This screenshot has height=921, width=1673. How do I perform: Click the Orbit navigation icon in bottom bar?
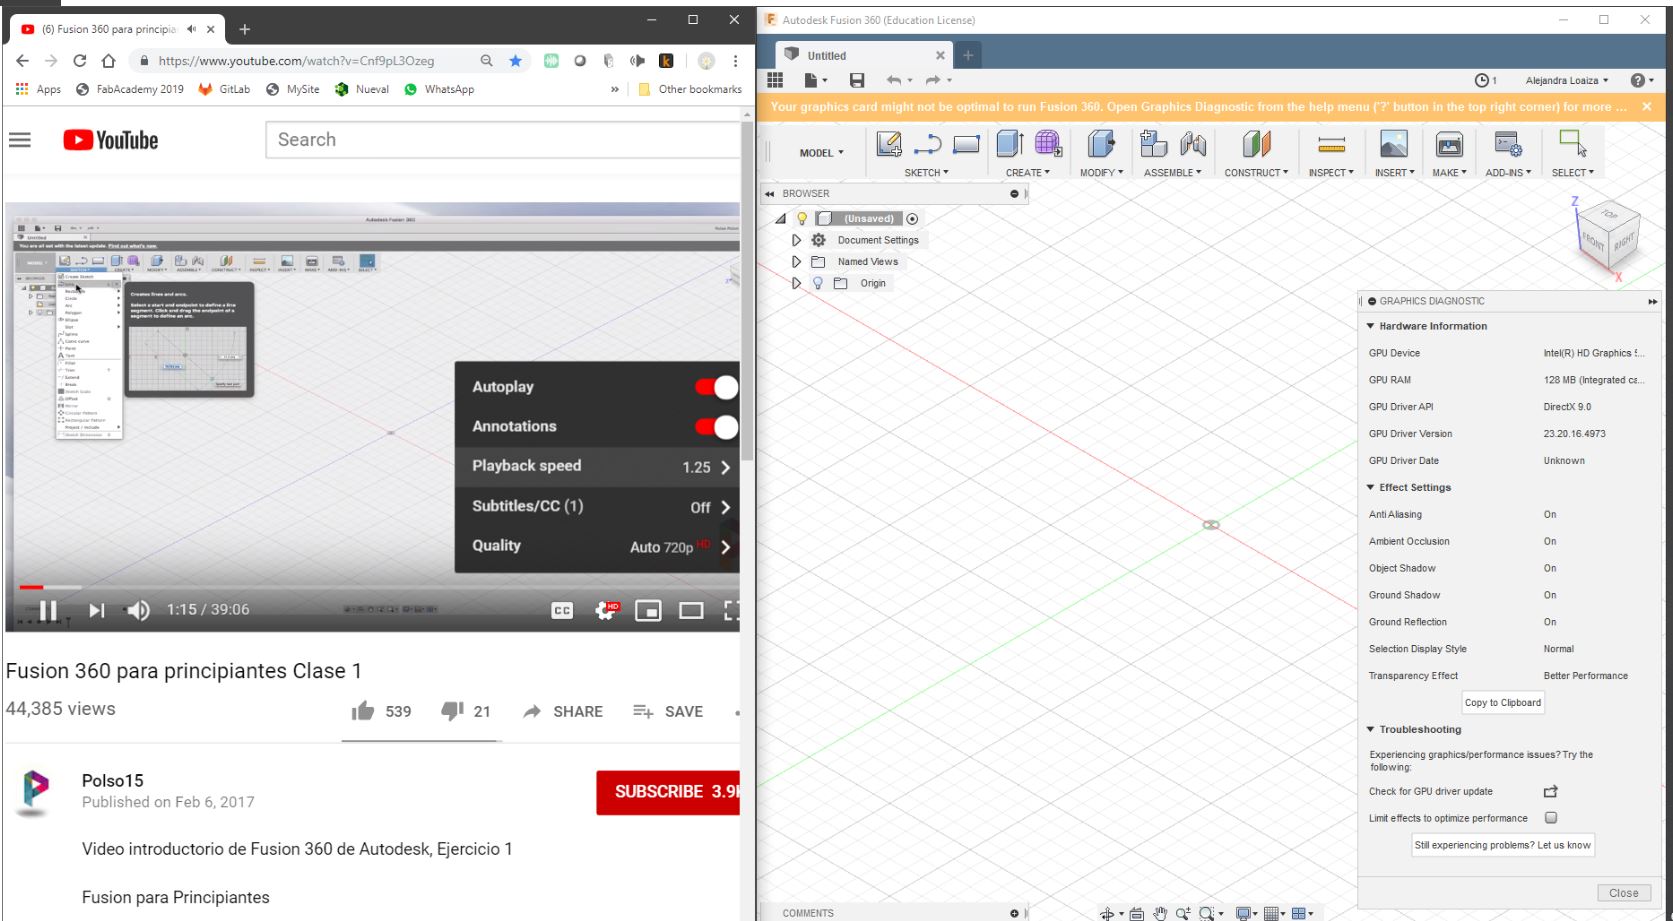(1107, 913)
